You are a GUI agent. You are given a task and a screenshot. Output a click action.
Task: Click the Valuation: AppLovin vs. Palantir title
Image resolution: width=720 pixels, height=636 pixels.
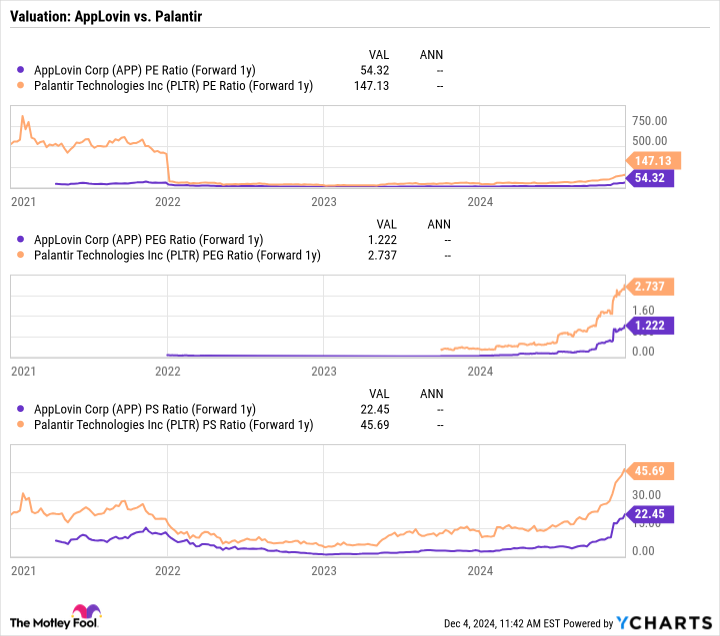coord(106,17)
